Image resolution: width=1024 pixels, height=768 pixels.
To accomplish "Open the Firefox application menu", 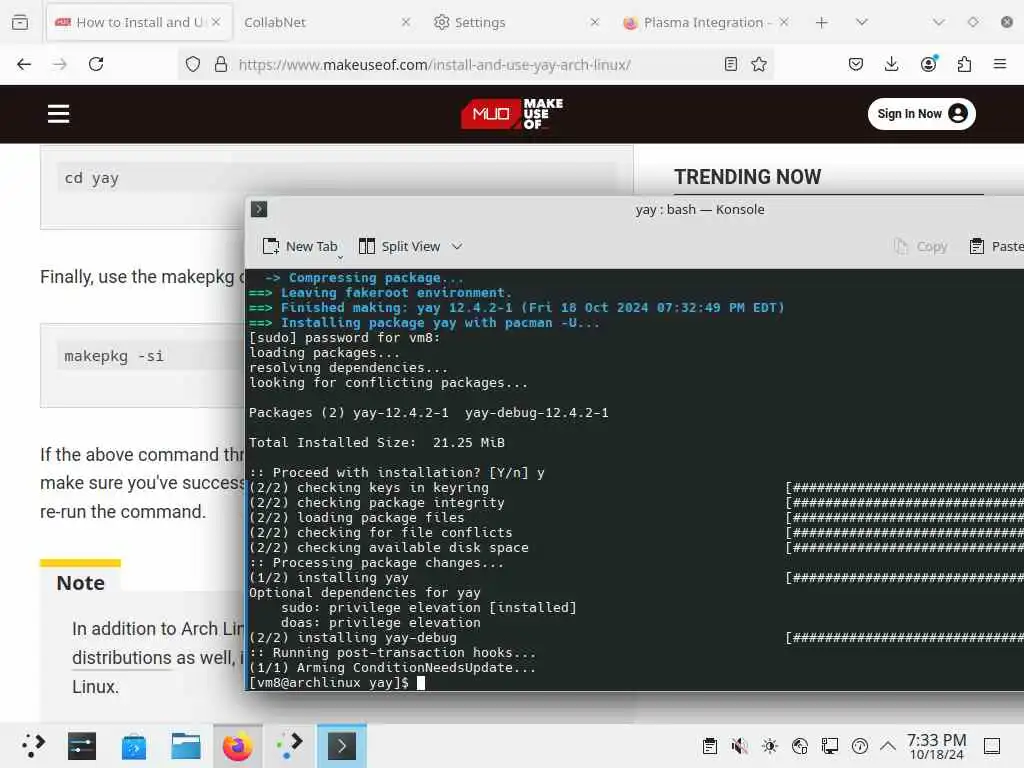I will (x=1000, y=64).
